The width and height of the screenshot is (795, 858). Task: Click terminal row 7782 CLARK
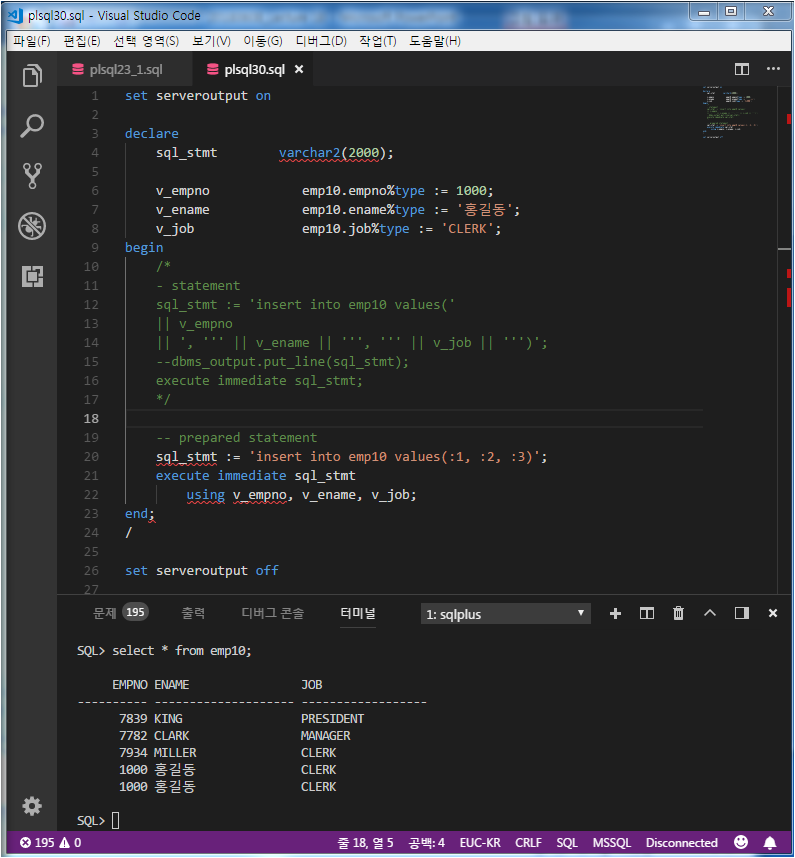point(234,735)
